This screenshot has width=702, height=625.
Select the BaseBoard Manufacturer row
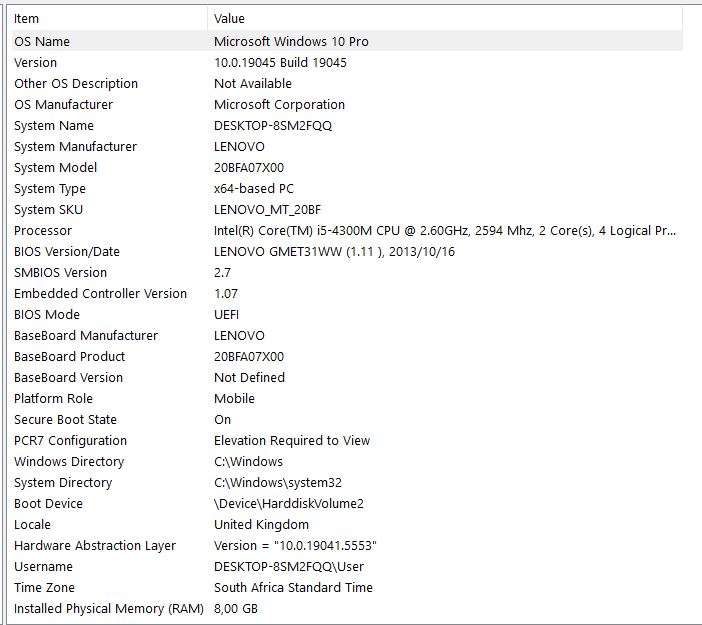pos(86,336)
